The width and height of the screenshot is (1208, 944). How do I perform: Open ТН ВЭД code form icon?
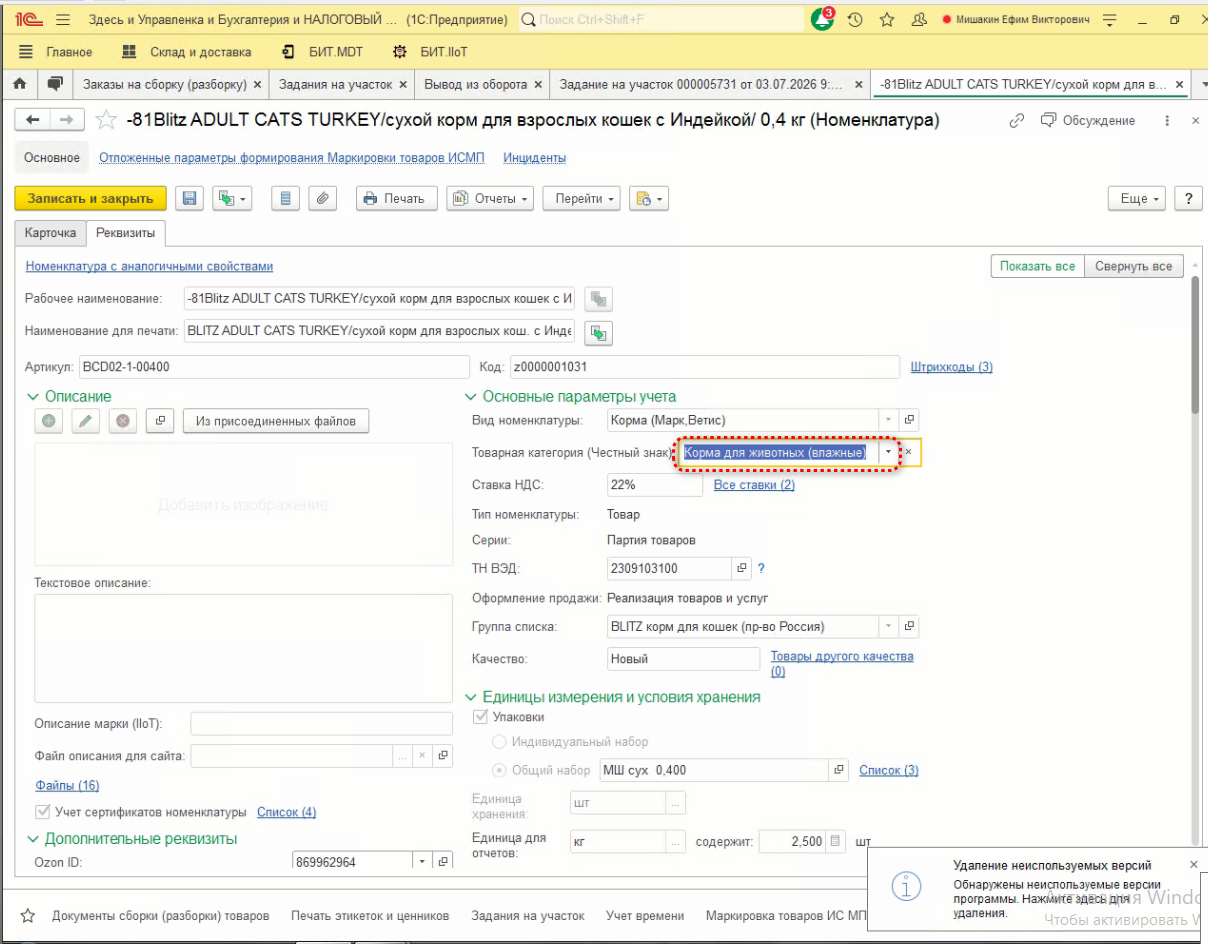tap(742, 568)
